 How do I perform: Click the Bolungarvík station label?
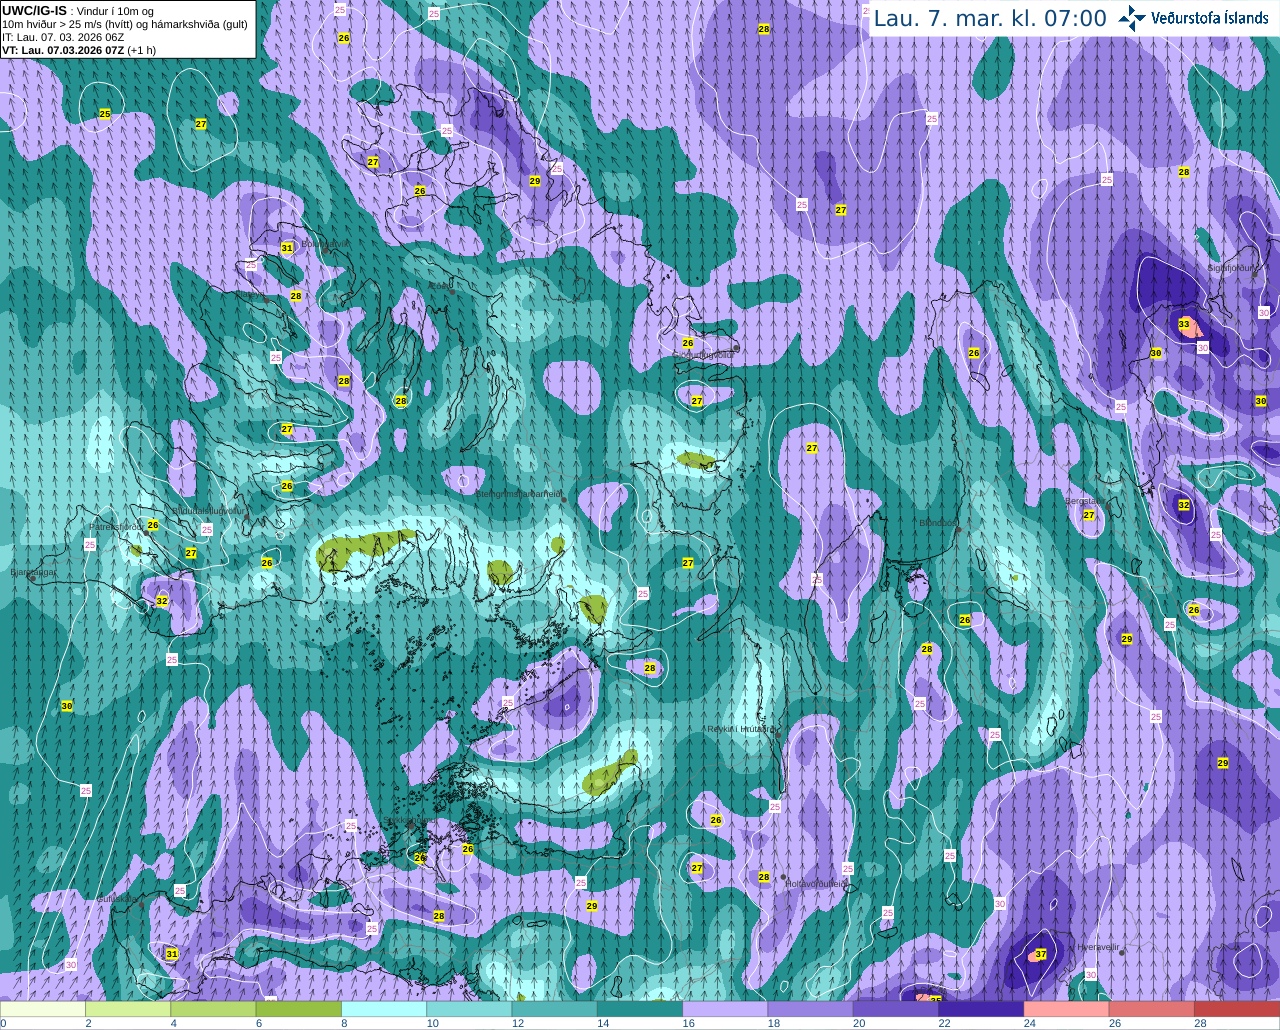click(326, 243)
